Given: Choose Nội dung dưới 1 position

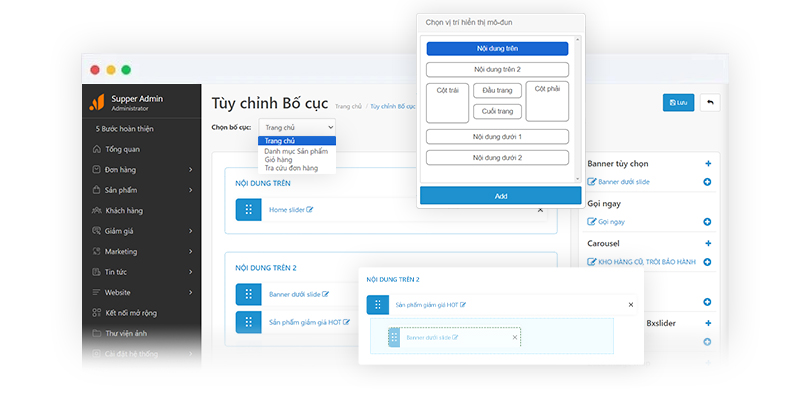Looking at the screenshot, I should (497, 137).
